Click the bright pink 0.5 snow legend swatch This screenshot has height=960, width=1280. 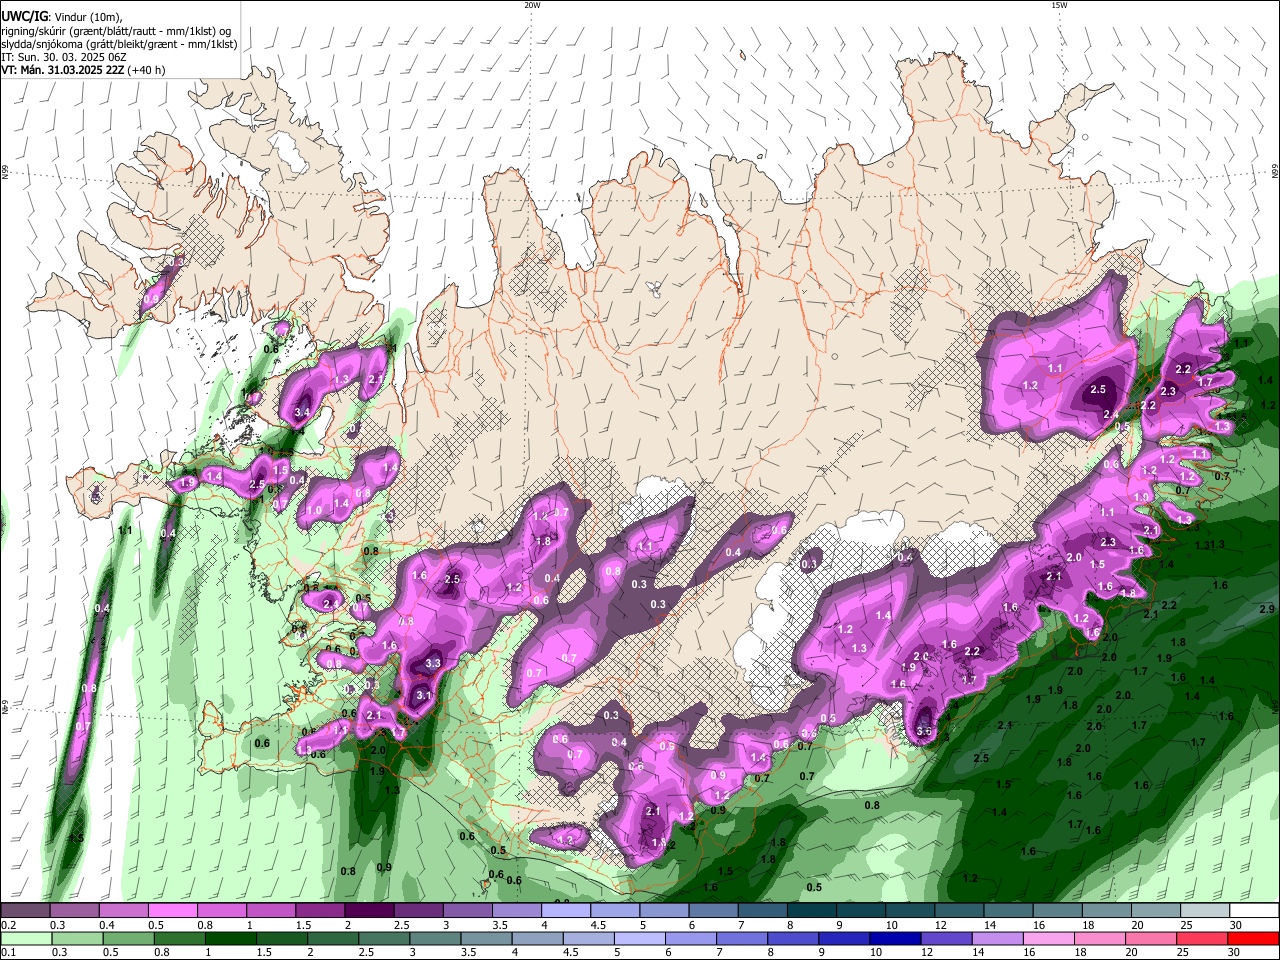coord(172,911)
